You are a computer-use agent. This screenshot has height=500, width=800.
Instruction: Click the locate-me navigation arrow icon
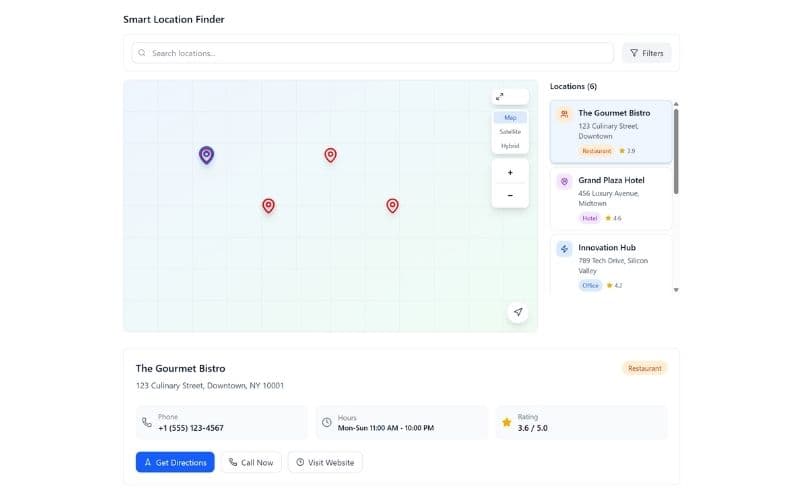point(518,312)
